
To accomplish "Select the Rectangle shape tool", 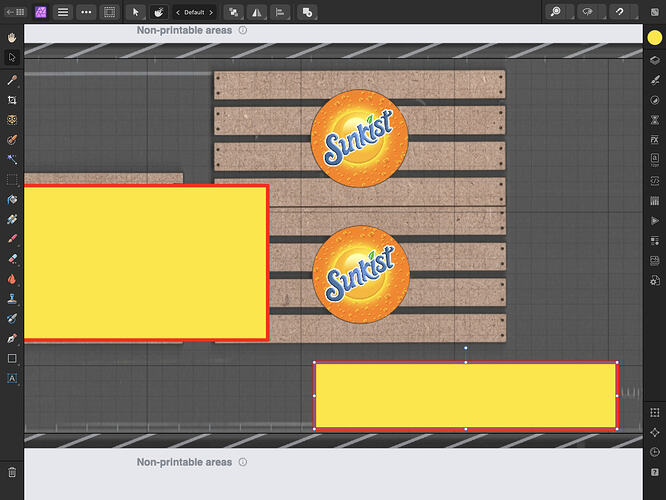I will pos(12,358).
